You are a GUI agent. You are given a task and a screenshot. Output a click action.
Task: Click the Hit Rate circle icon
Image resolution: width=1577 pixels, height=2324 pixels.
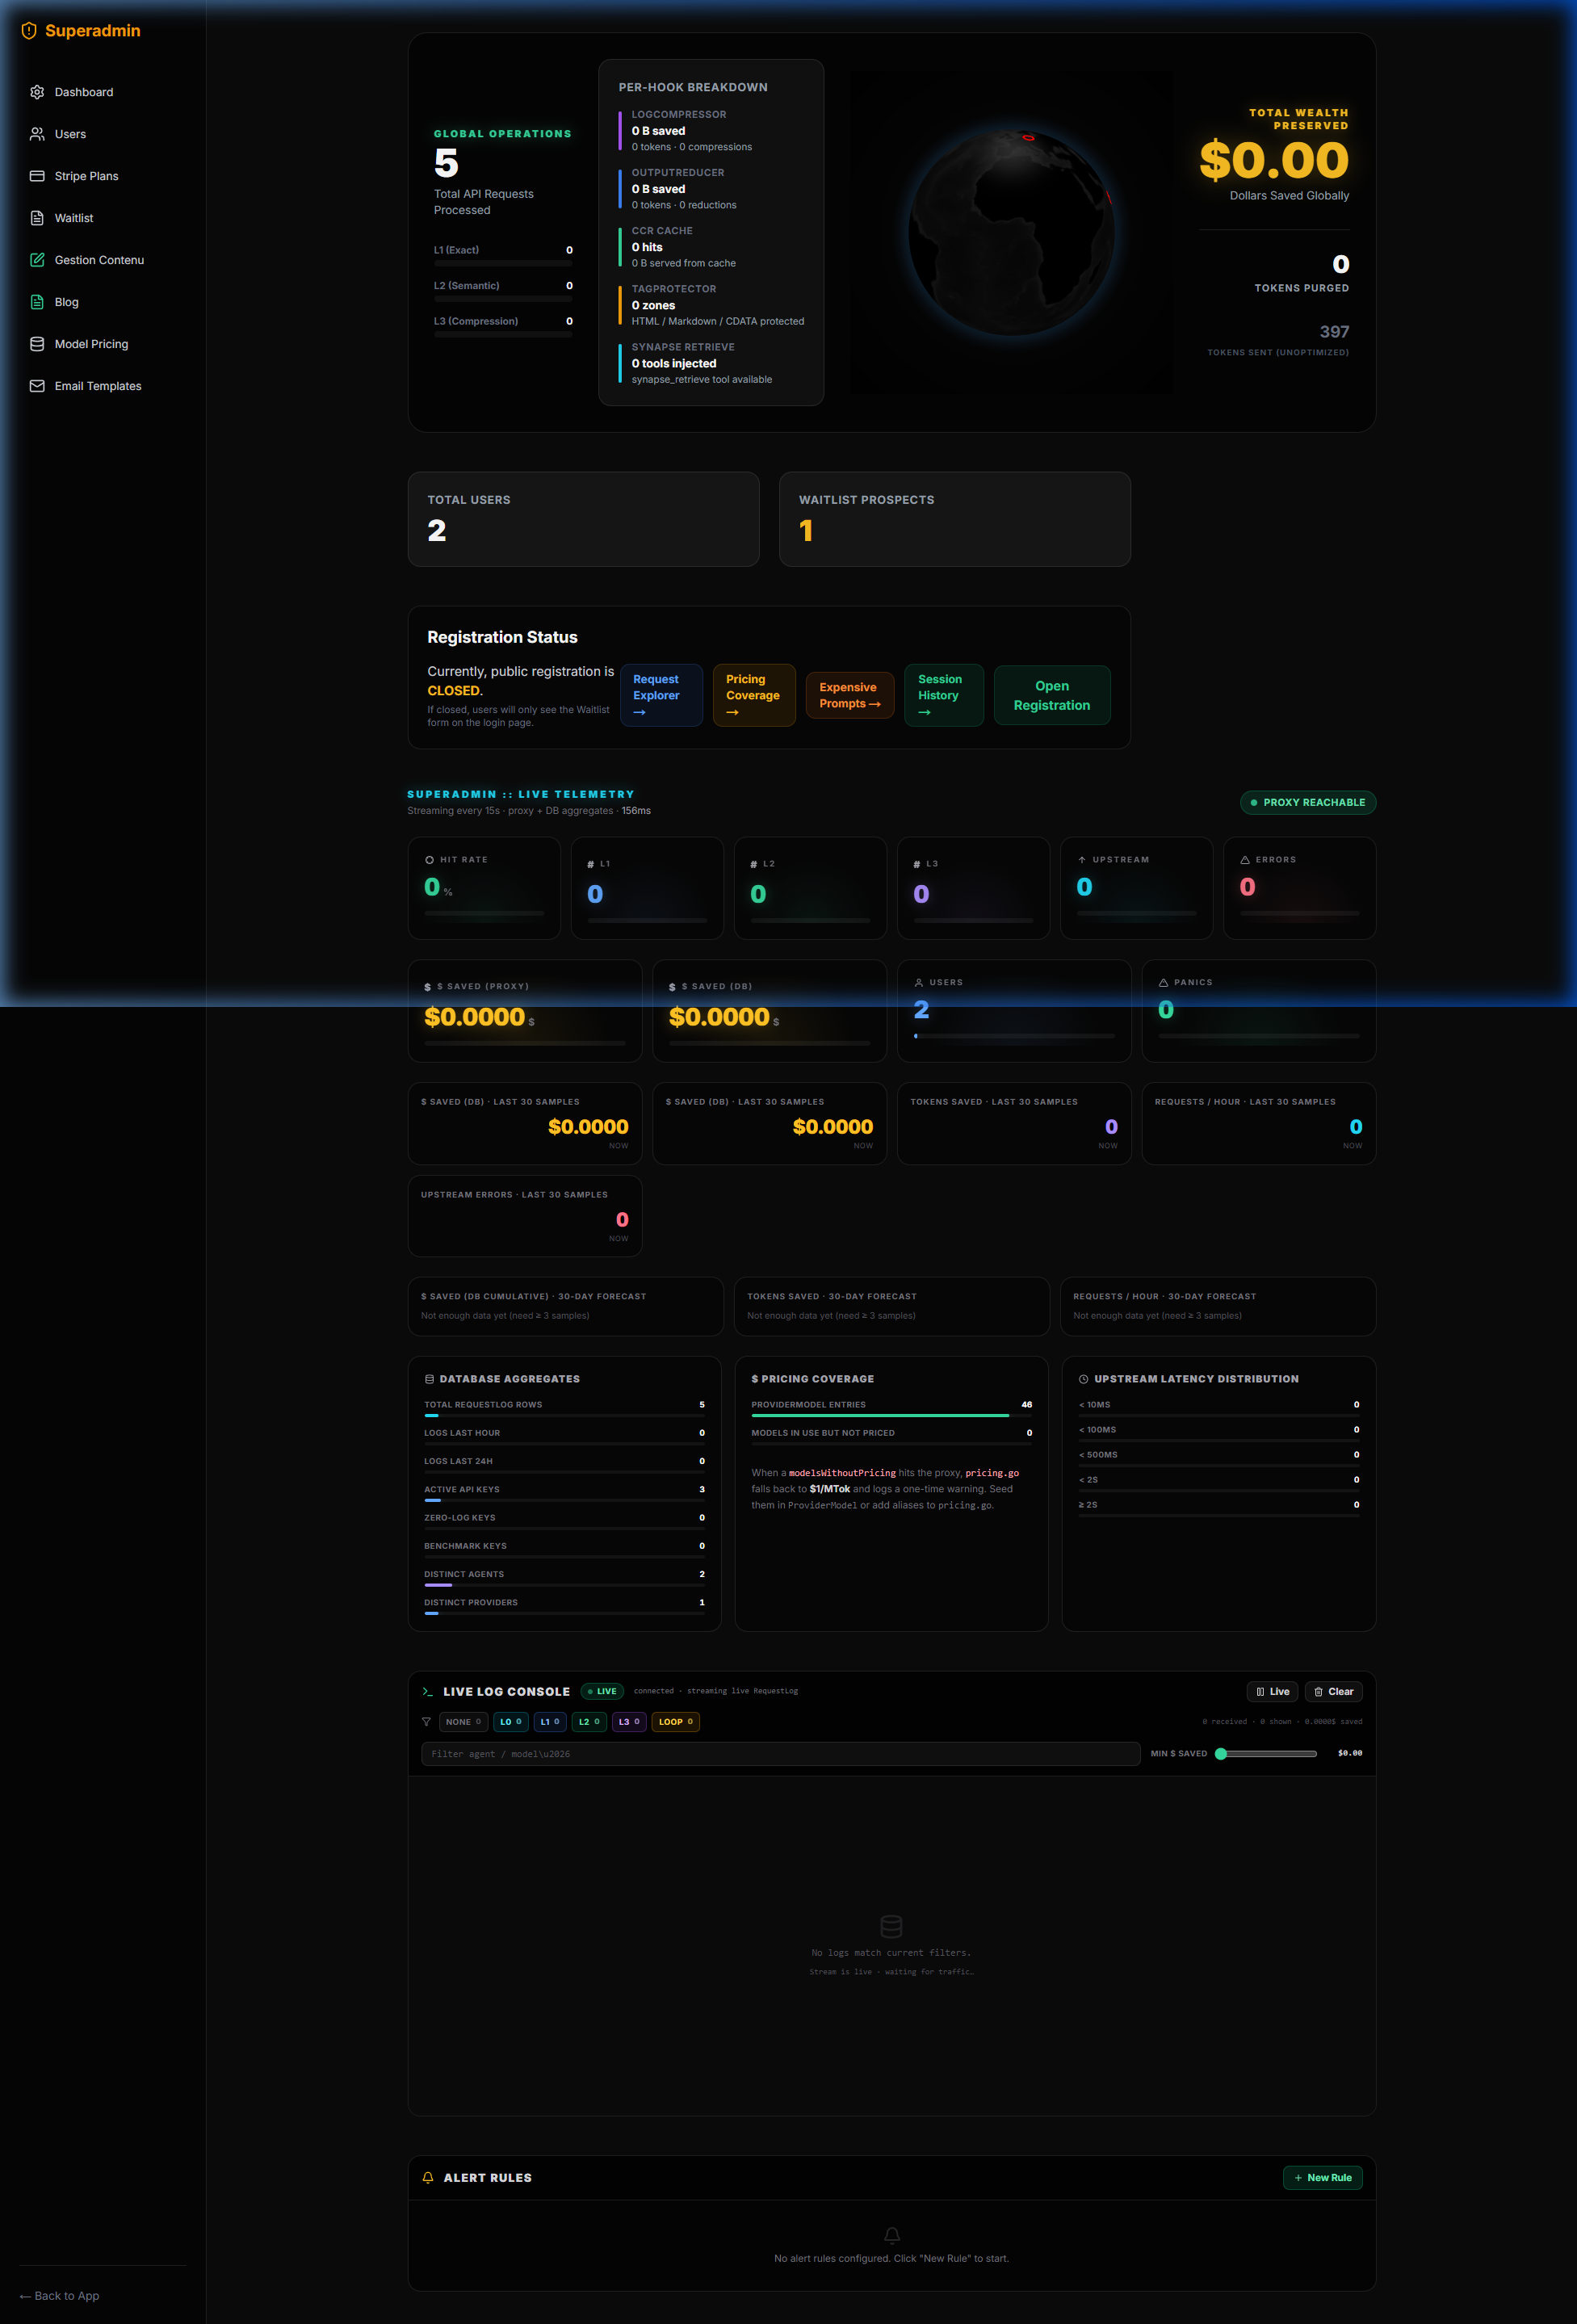pyautogui.click(x=430, y=860)
